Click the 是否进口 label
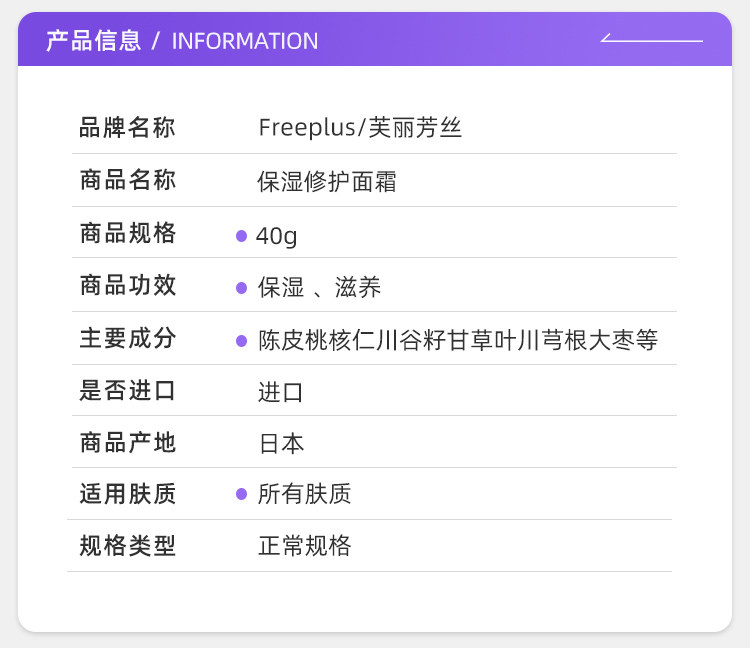 pyautogui.click(x=127, y=390)
